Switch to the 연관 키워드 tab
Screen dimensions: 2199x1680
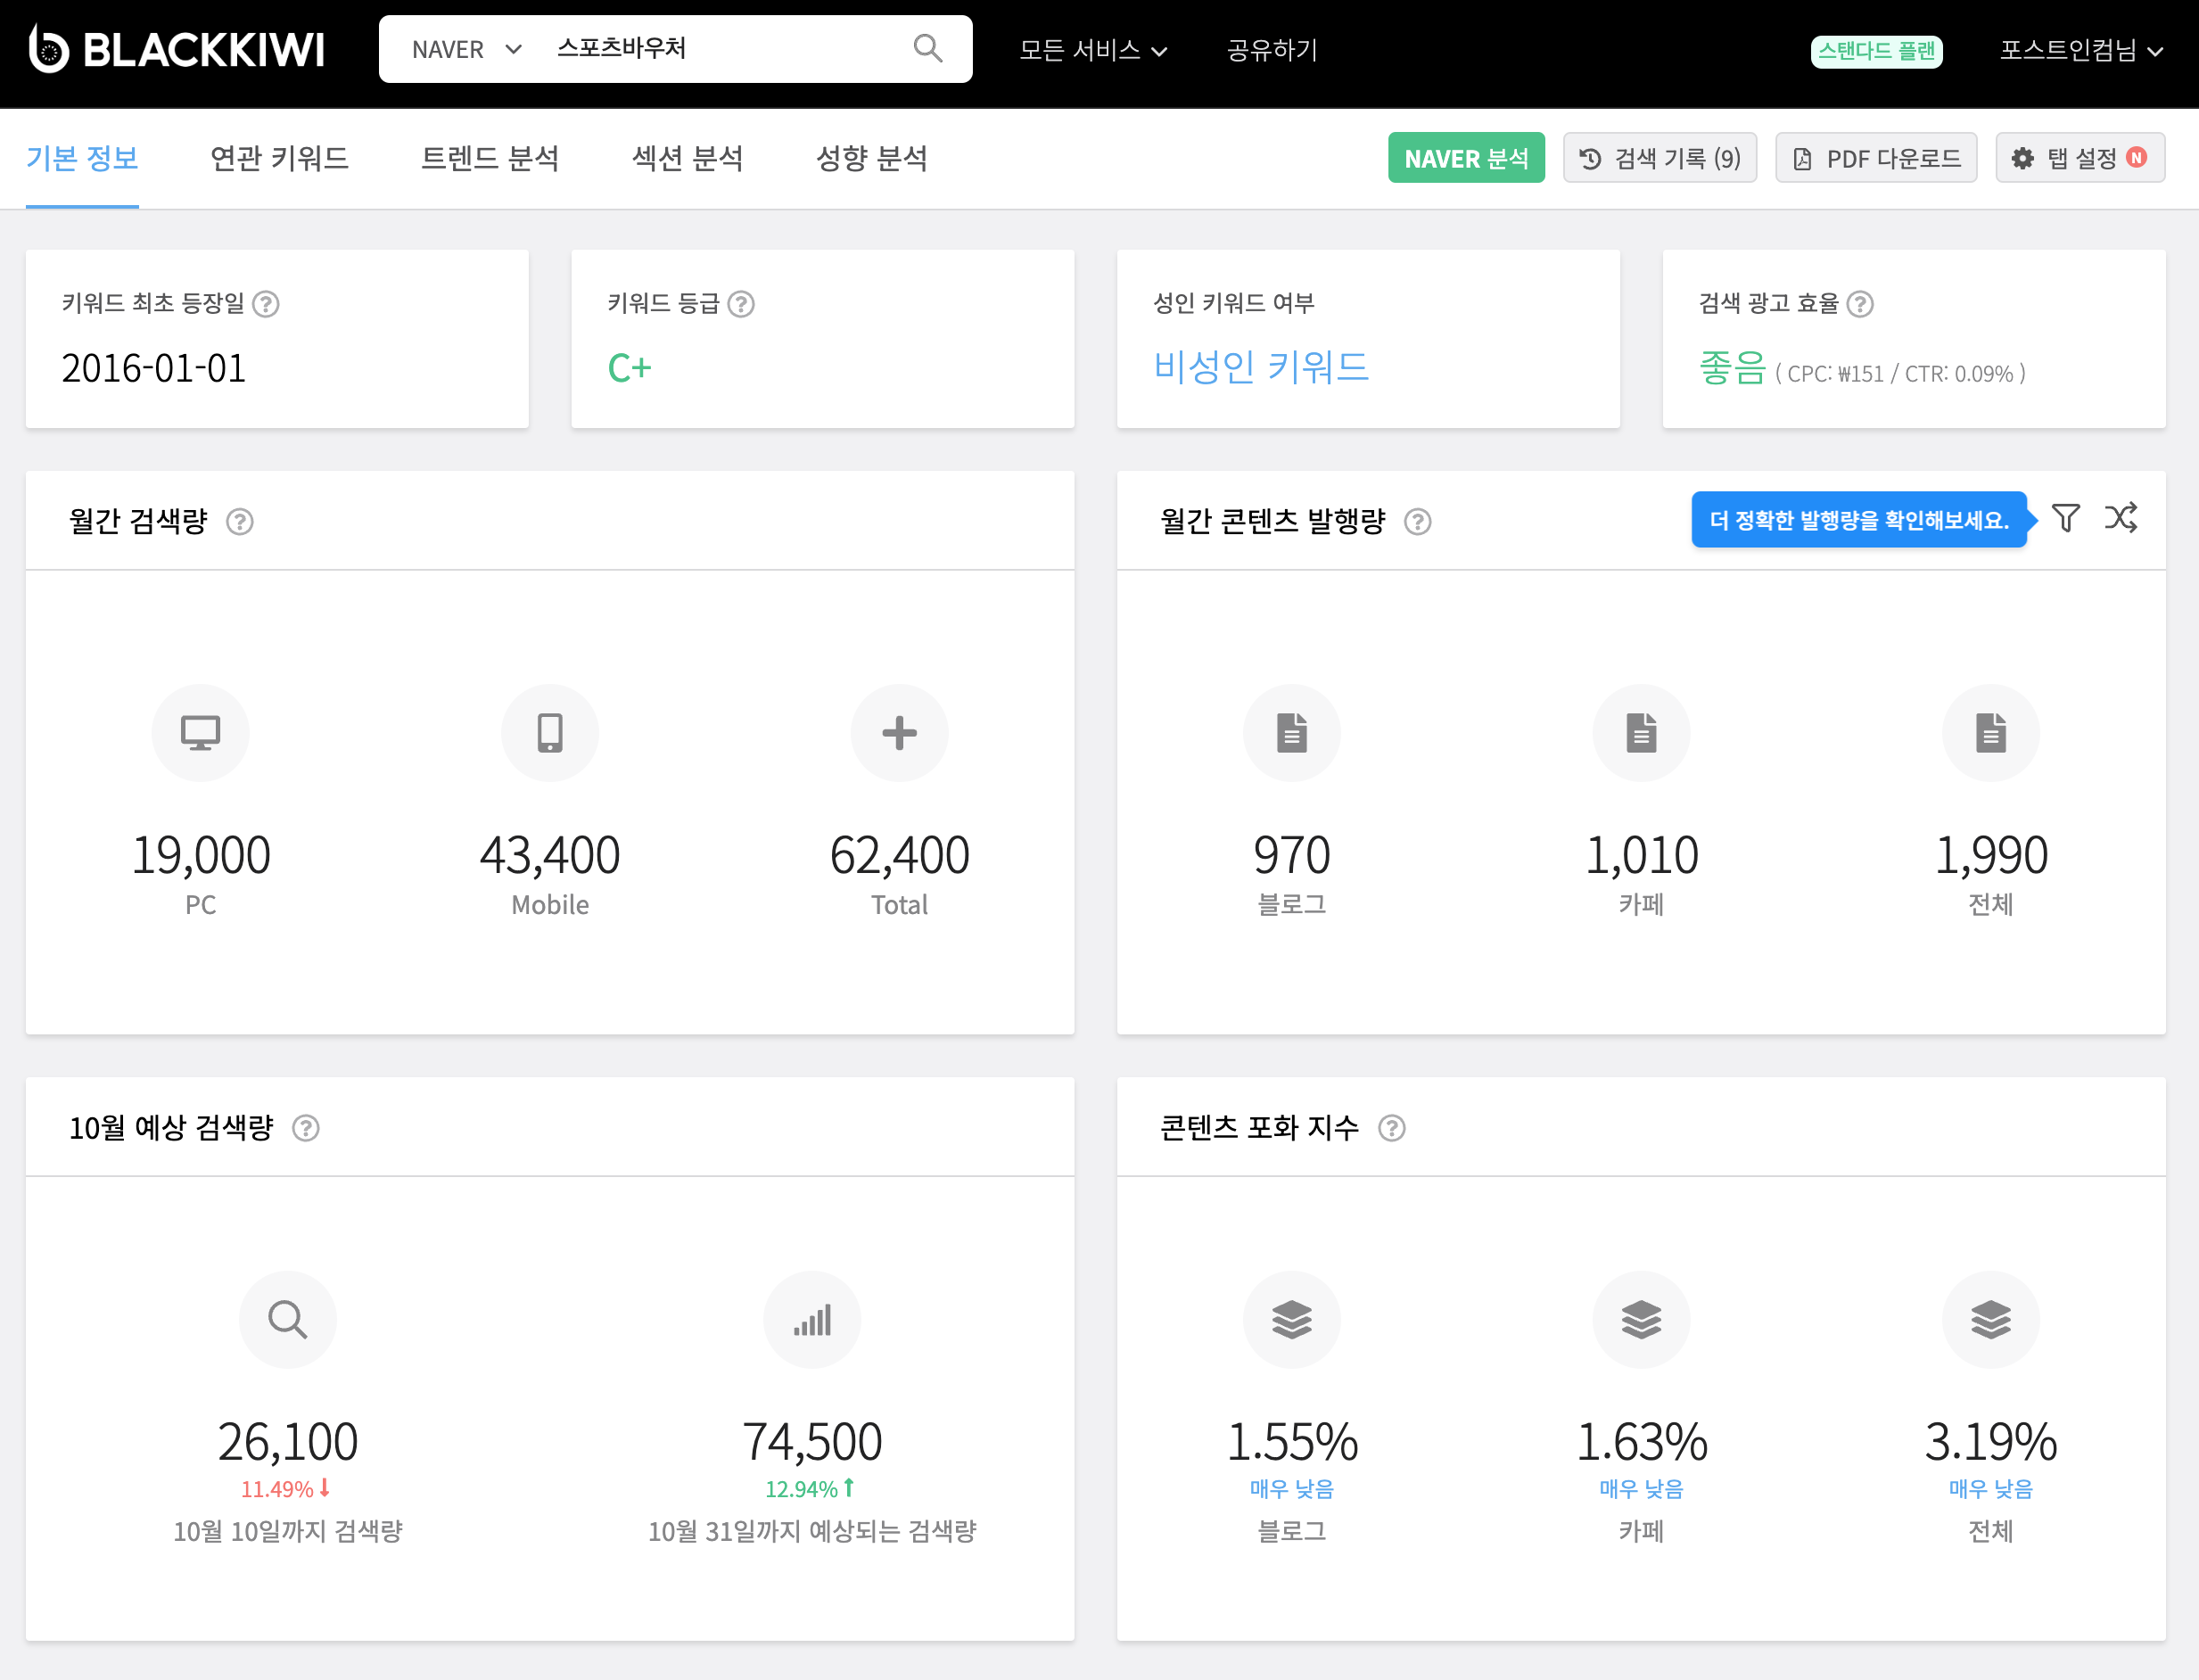coord(279,158)
